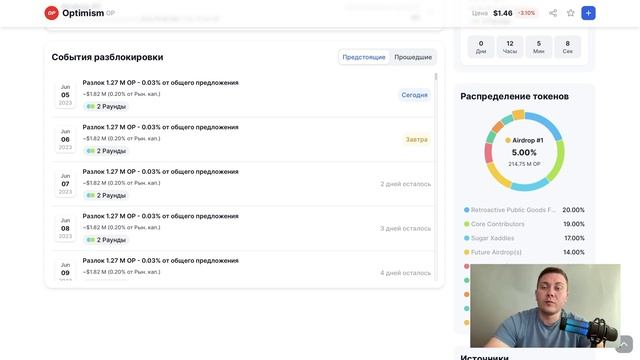Open 2 Раунды tag on Jun 05 row

pyautogui.click(x=106, y=107)
